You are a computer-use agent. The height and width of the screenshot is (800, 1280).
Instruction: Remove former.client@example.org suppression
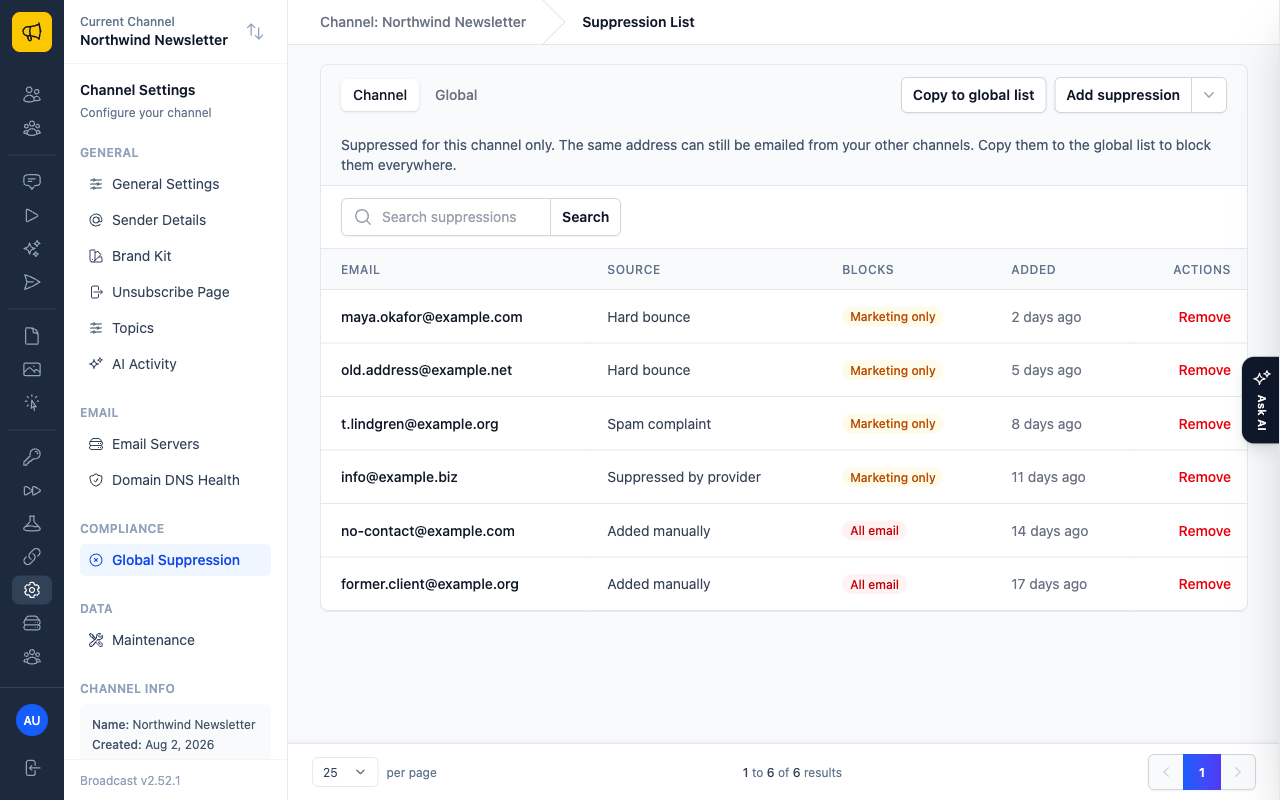1204,584
